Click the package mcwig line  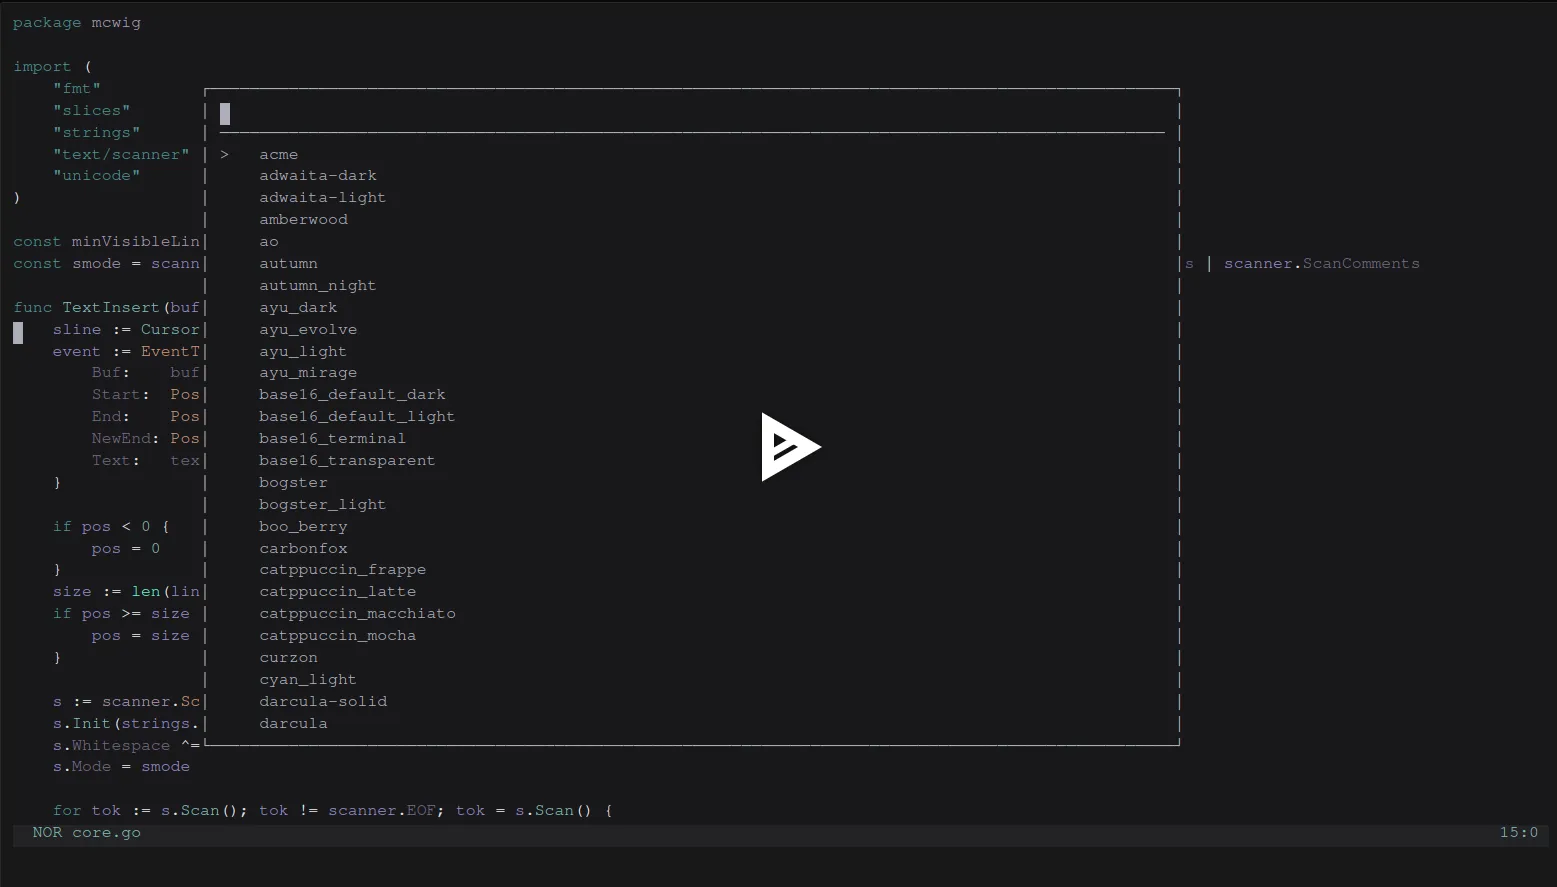[x=77, y=22]
